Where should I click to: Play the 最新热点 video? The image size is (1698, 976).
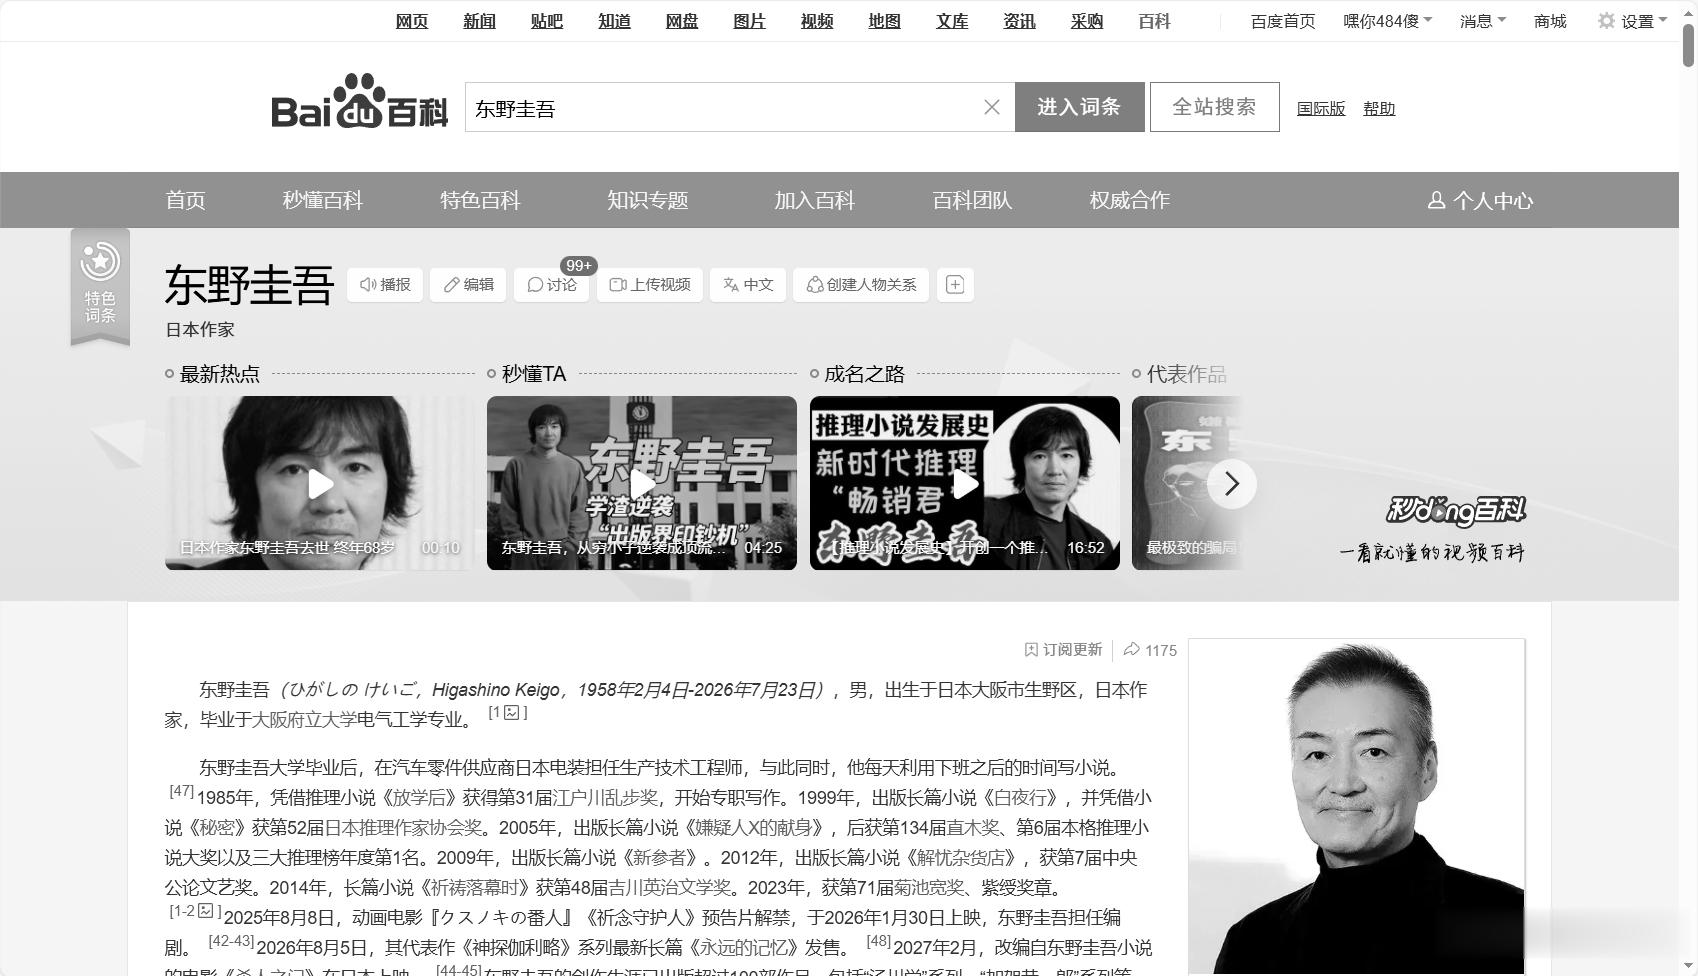click(320, 483)
